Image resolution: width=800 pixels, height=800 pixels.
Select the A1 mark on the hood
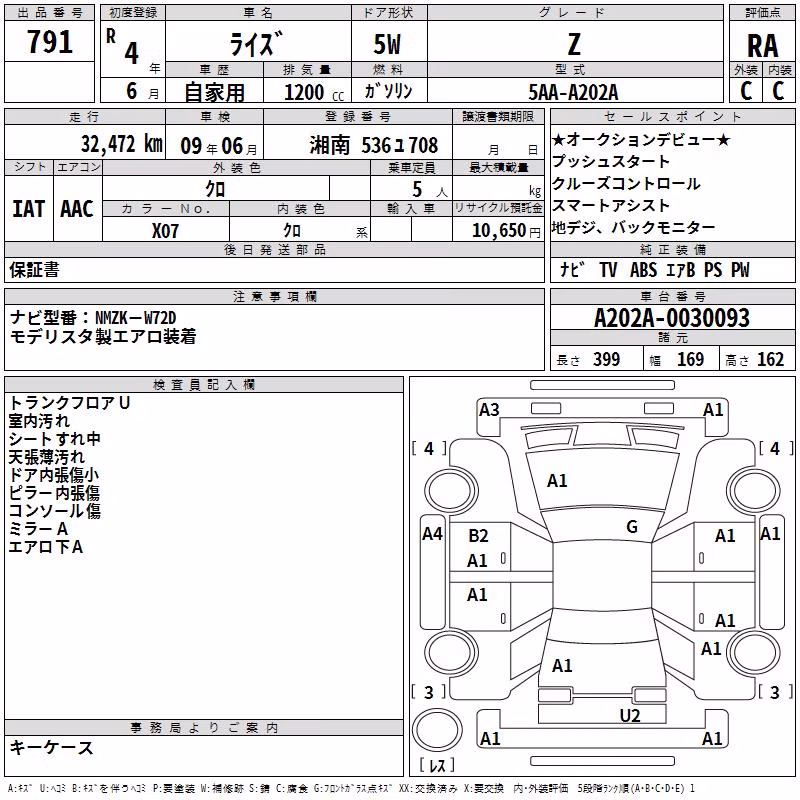coord(557,481)
